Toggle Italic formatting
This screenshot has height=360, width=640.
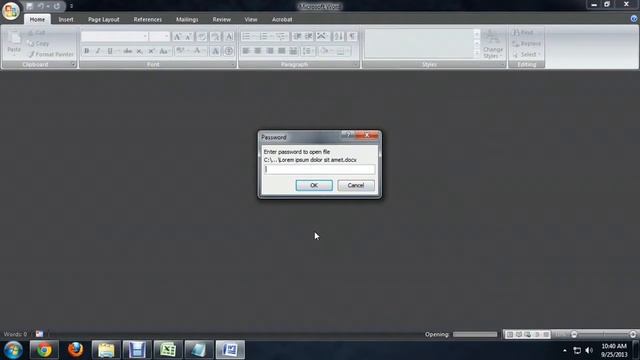[x=98, y=51]
